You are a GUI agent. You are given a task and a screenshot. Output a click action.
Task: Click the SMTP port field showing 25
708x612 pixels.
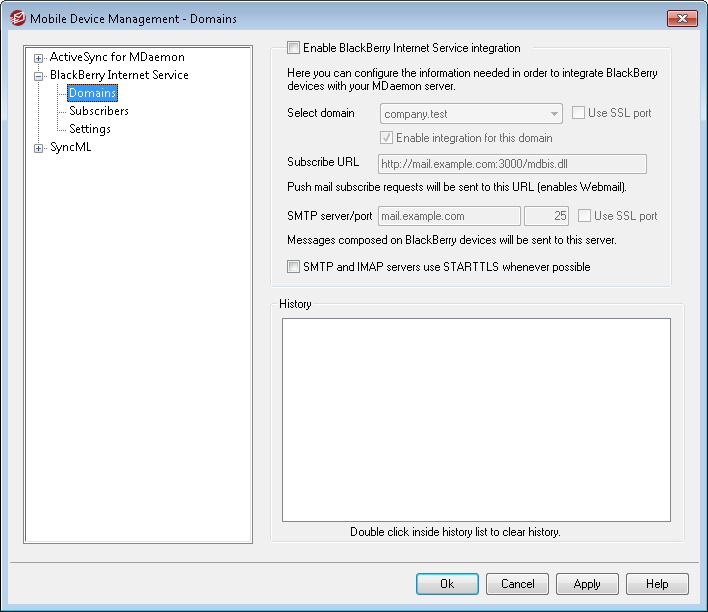[x=546, y=216]
